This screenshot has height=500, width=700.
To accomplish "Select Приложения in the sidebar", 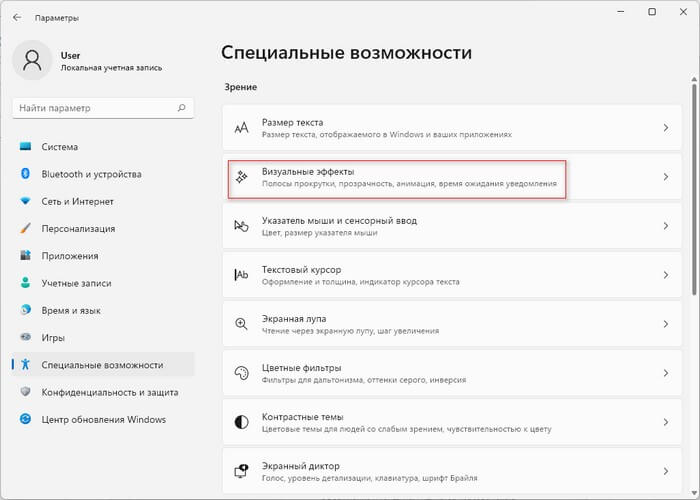I will click(x=70, y=255).
